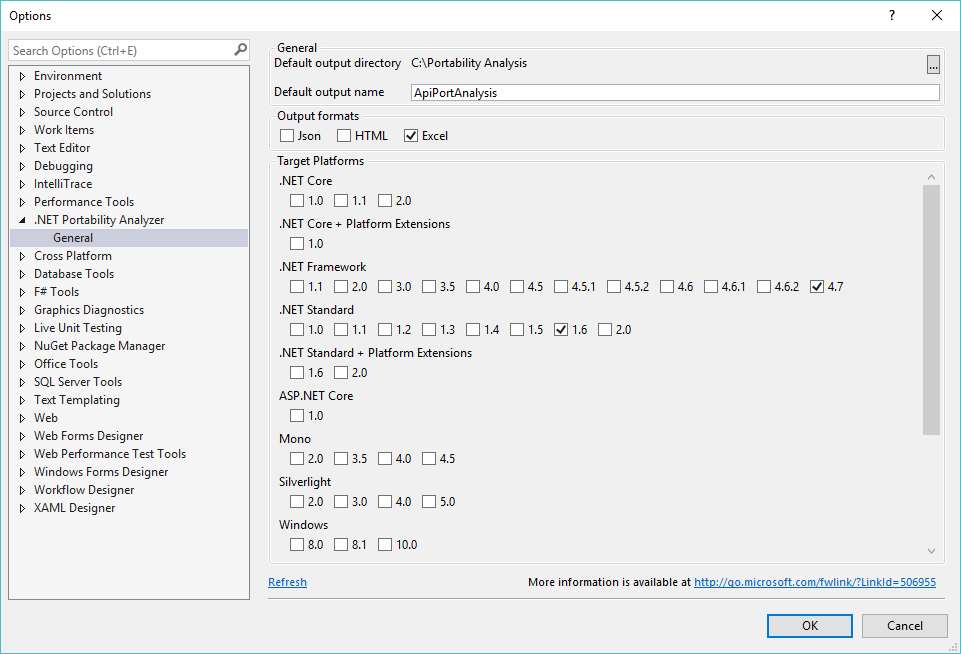Uncheck .NET Framework 4.7 checkbox
Viewport: 961px width, 654px height.
click(817, 287)
